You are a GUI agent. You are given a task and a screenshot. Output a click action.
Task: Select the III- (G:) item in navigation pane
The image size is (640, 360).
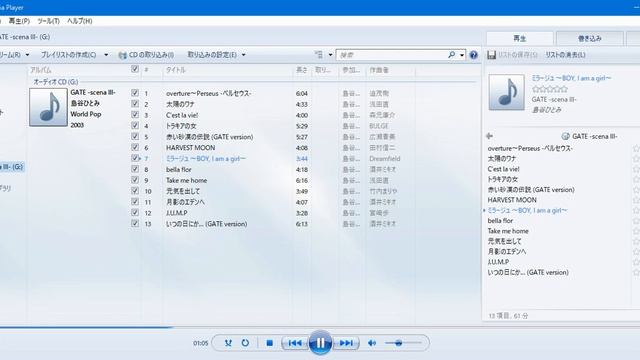(x=12, y=167)
